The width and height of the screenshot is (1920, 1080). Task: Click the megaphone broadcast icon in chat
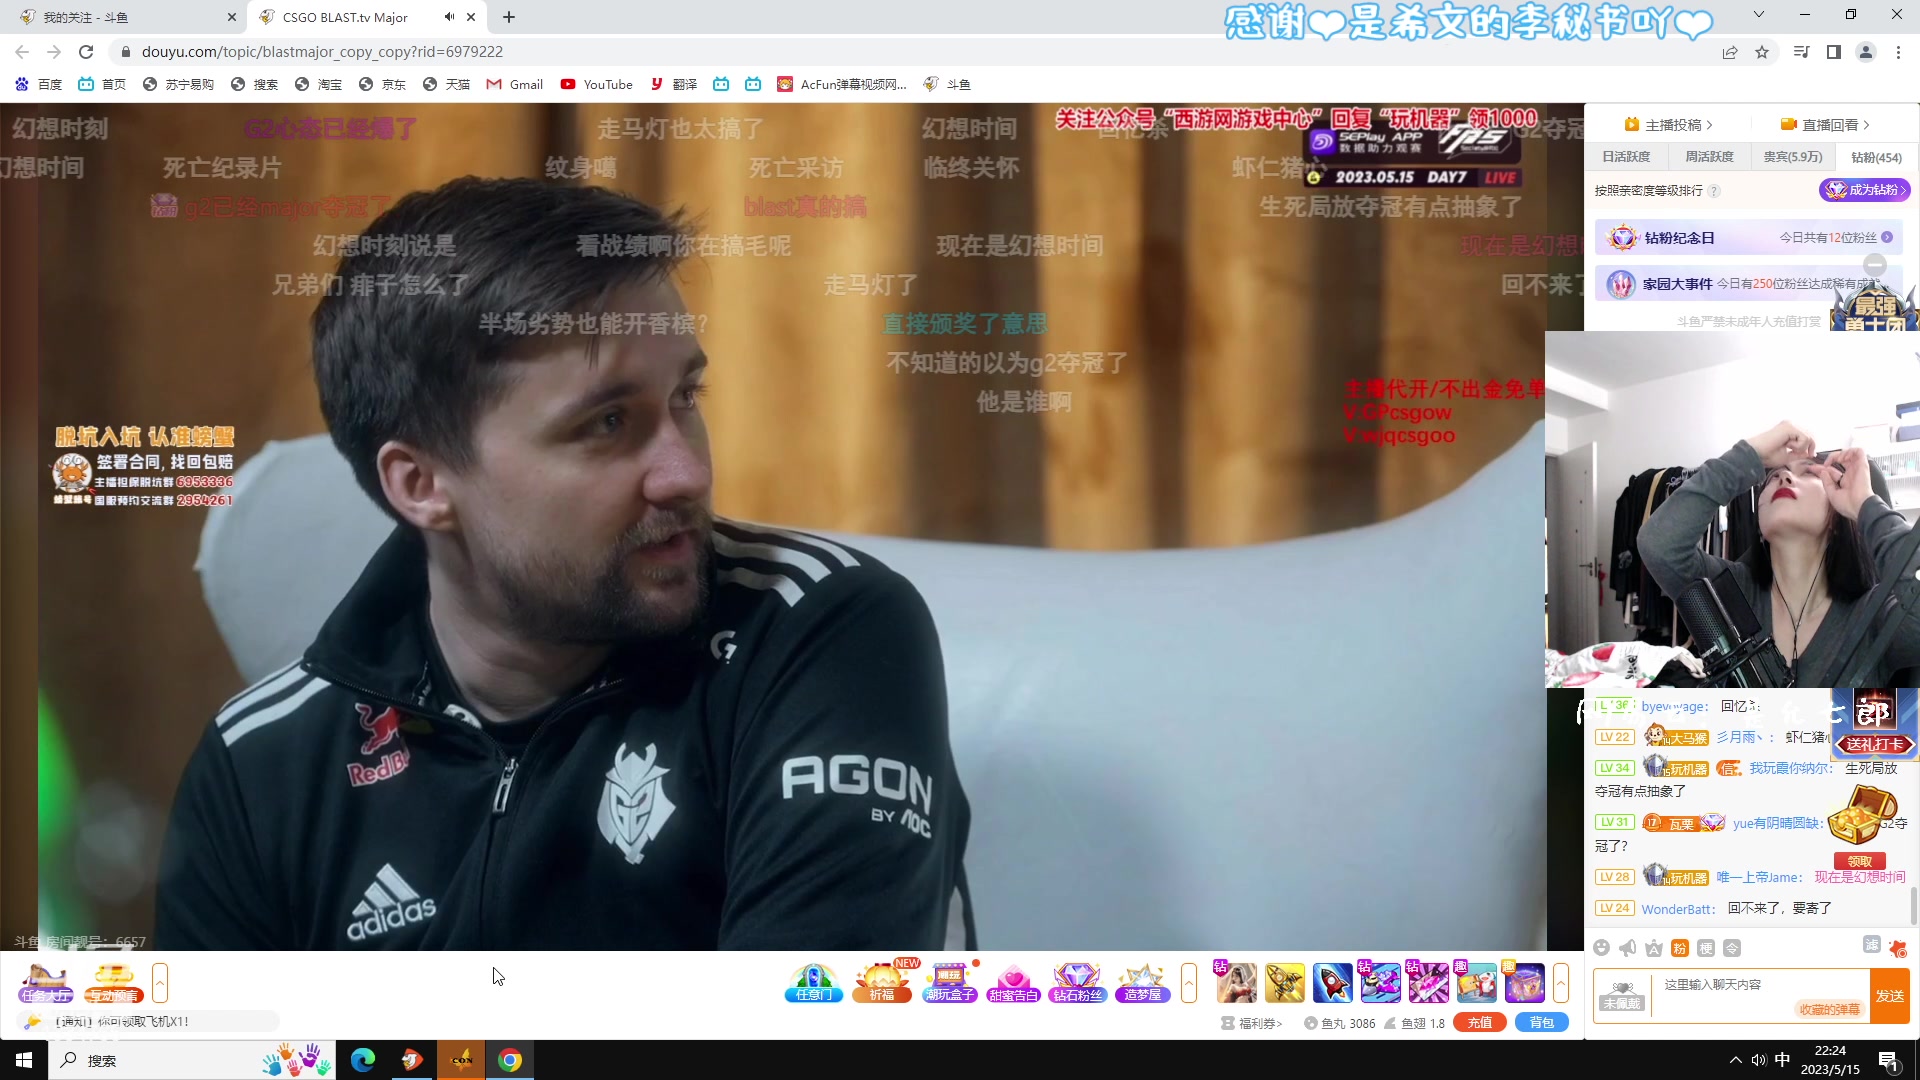1627,948
